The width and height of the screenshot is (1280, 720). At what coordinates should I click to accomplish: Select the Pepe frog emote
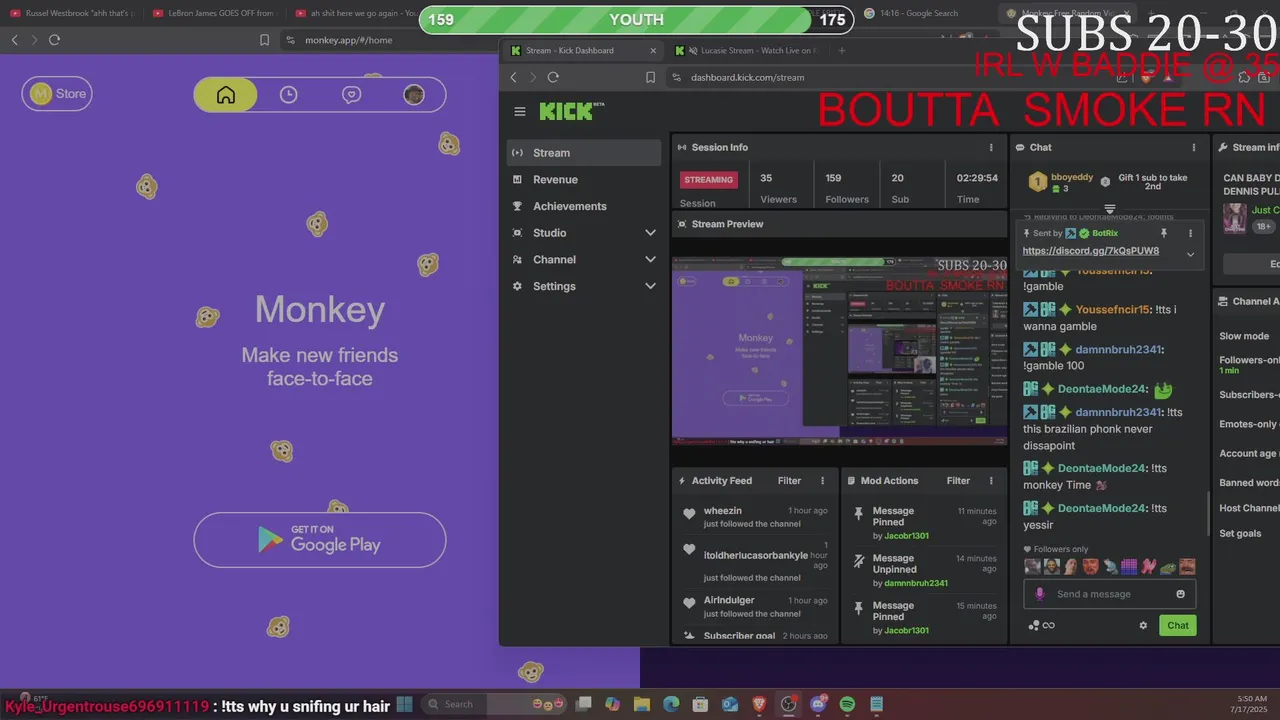pyautogui.click(x=1167, y=567)
